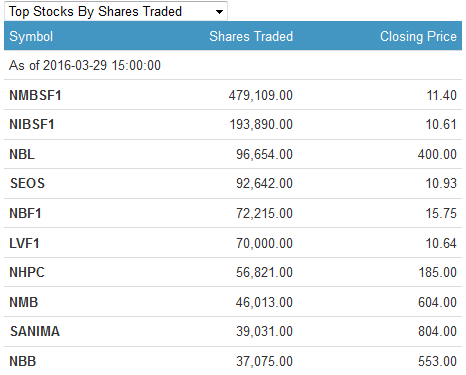The width and height of the screenshot is (466, 375).
Task: Open the SEOS stock symbol
Action: point(27,183)
